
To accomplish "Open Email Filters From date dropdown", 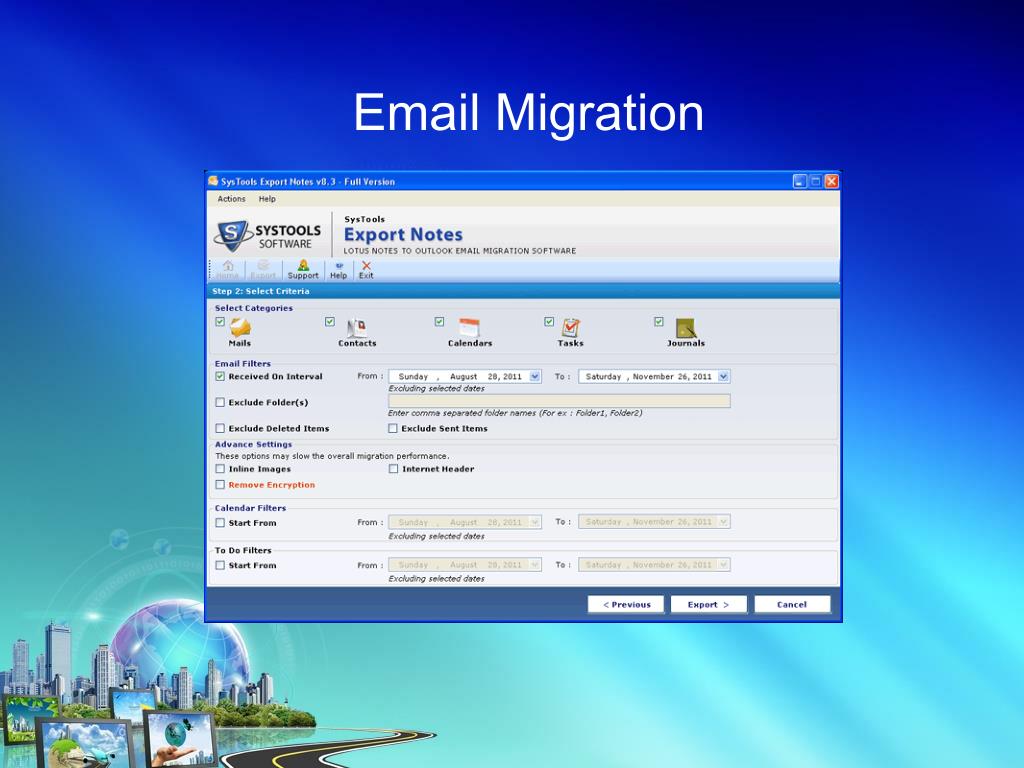I will pos(535,376).
